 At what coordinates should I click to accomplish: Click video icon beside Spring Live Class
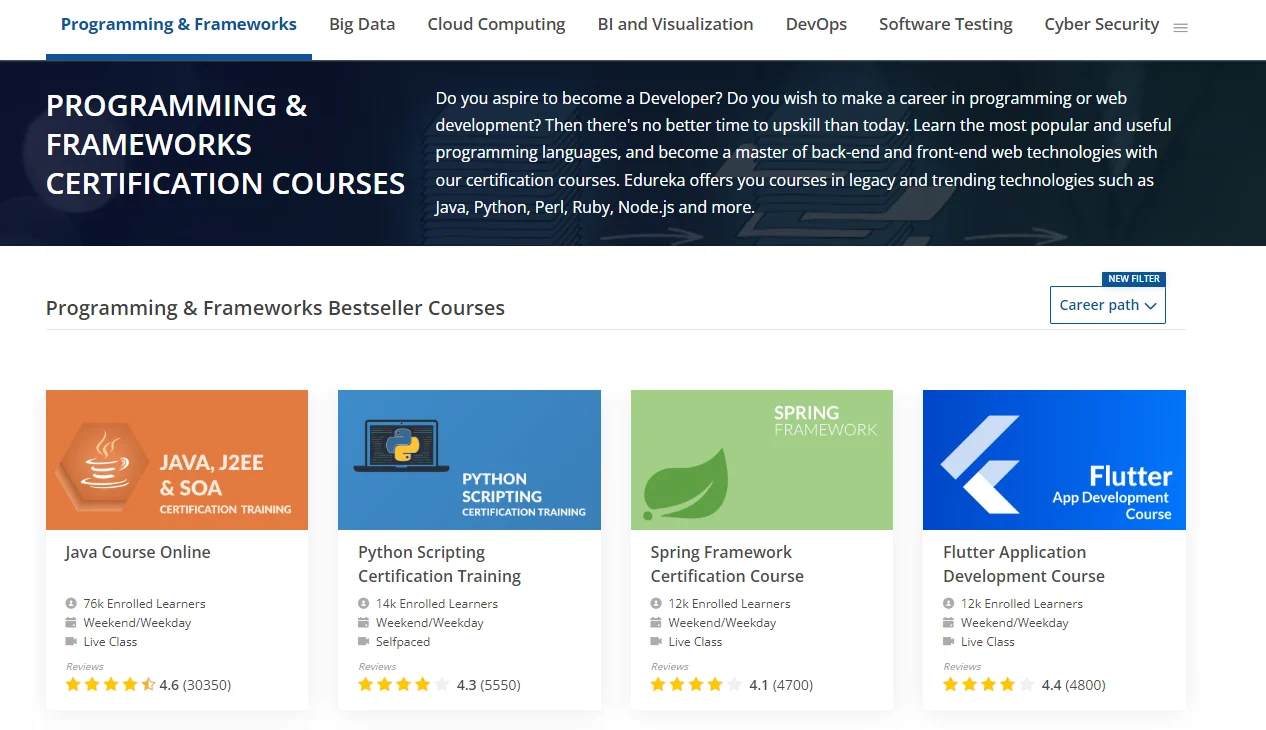pos(656,642)
